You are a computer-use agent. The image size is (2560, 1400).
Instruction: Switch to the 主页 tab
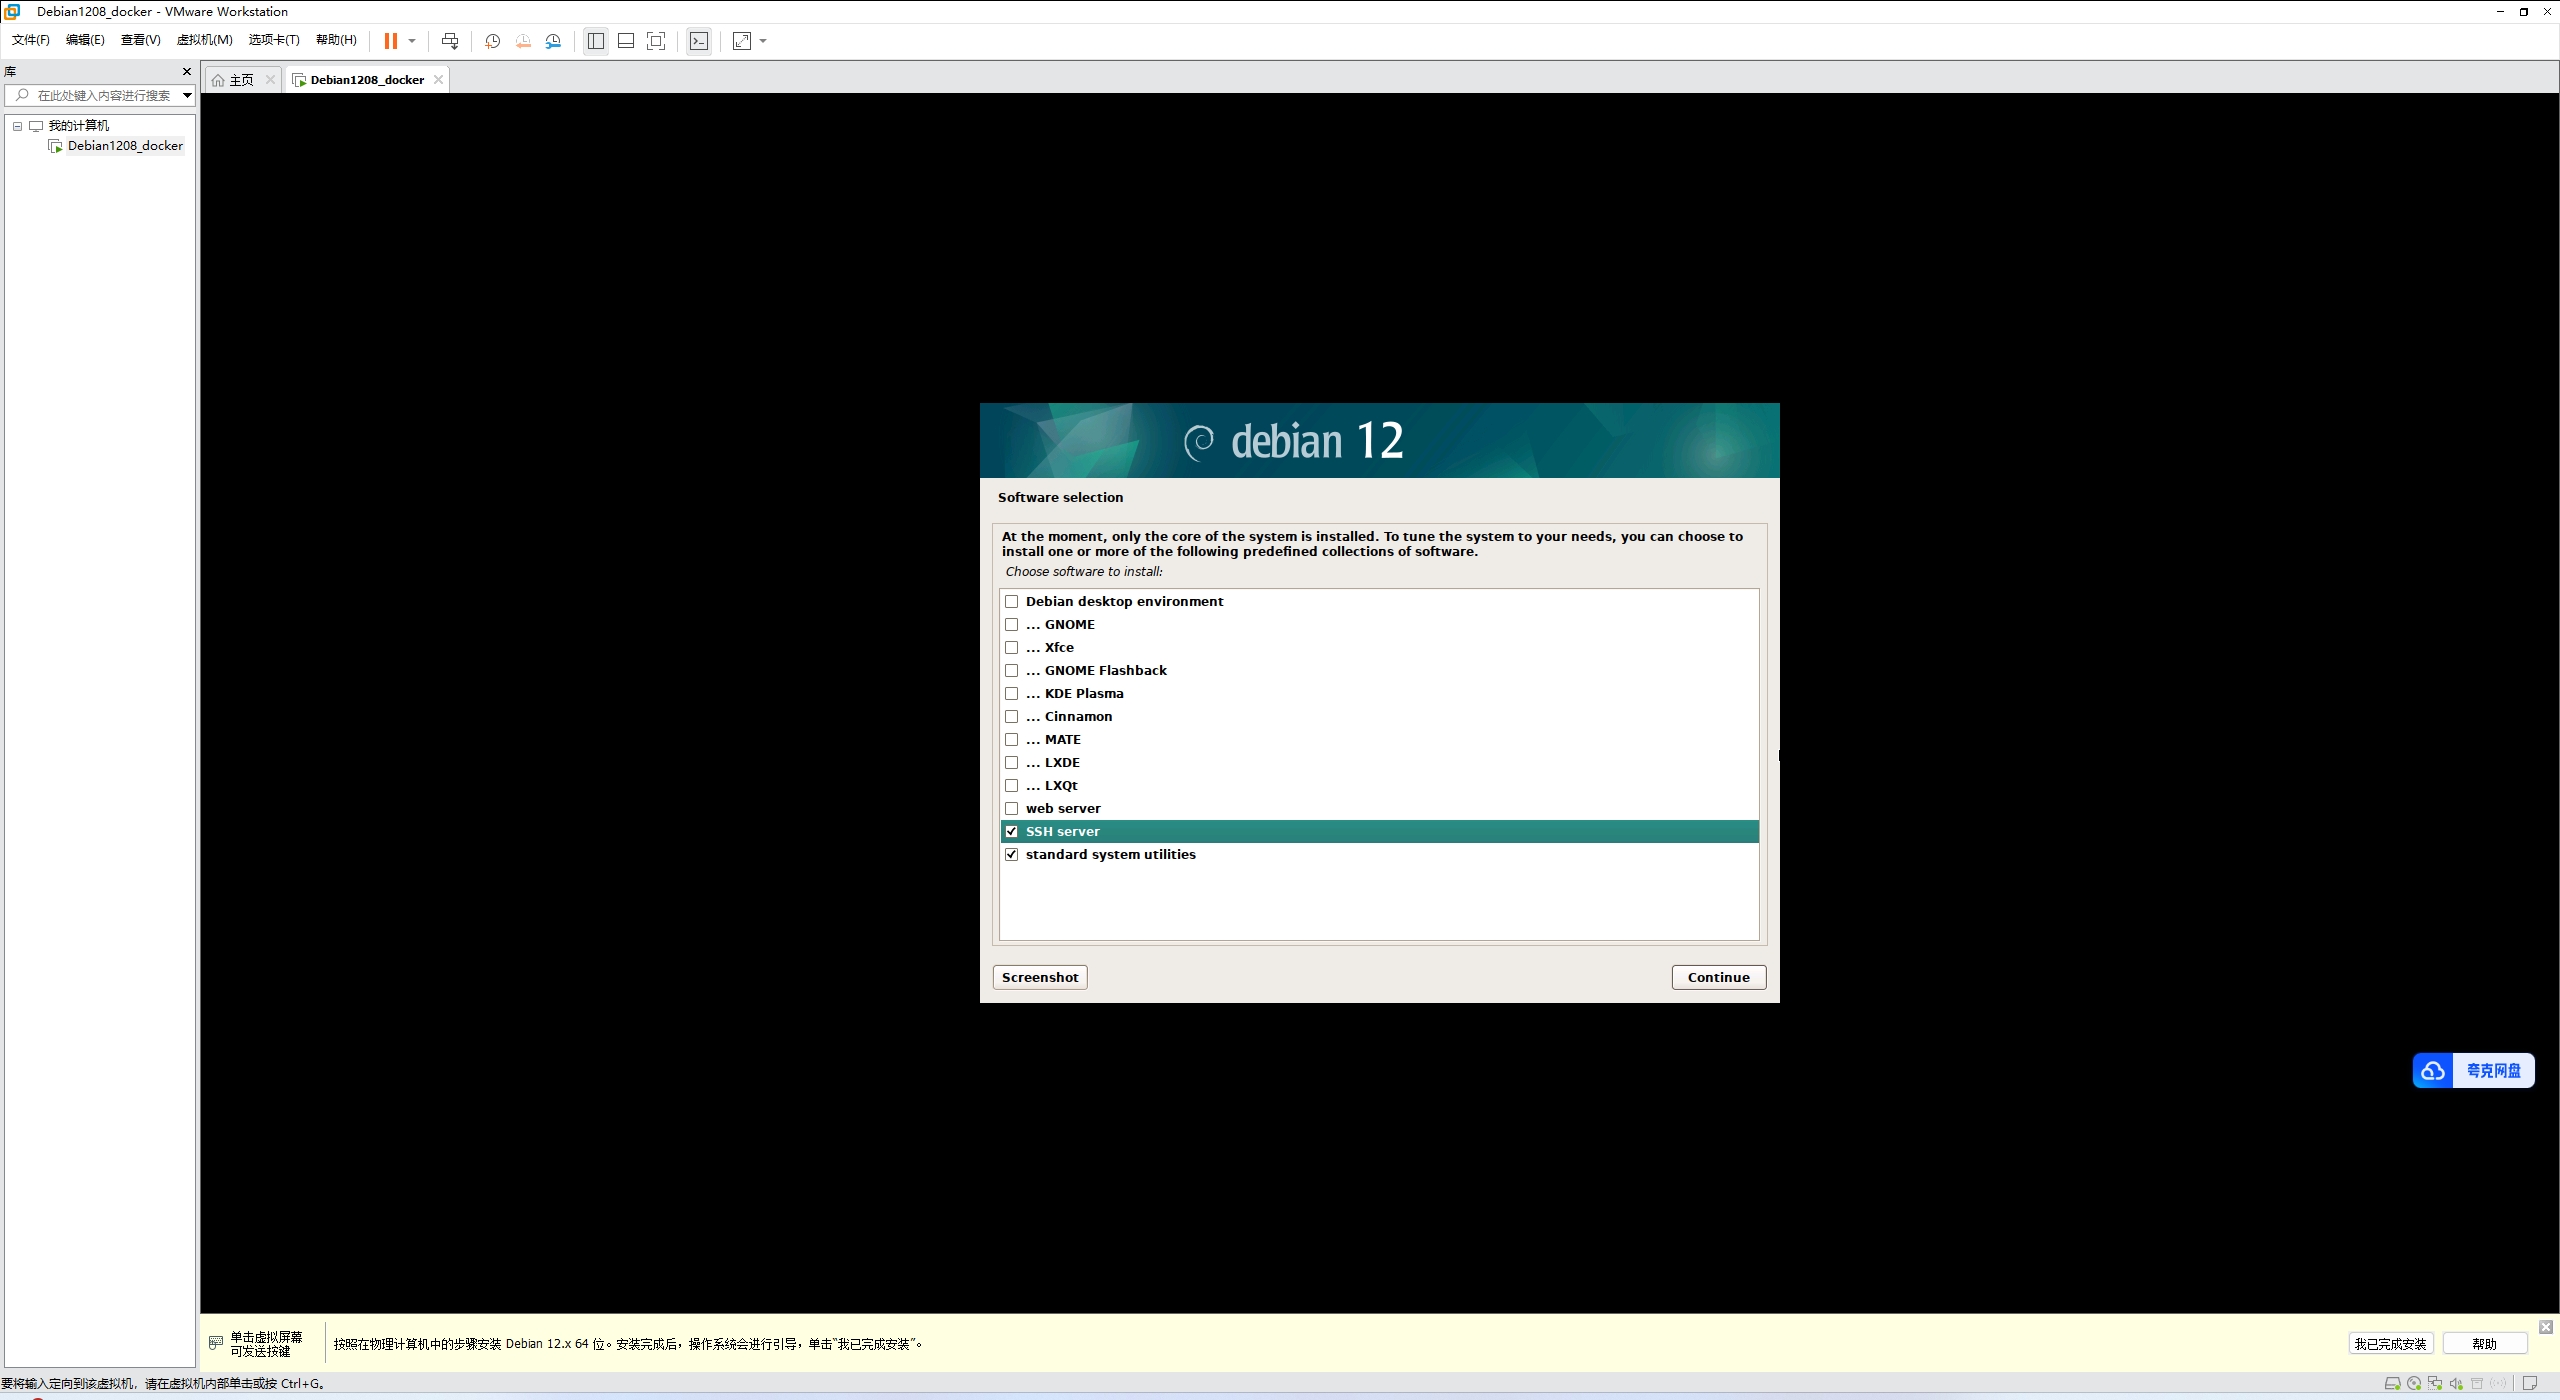[241, 80]
